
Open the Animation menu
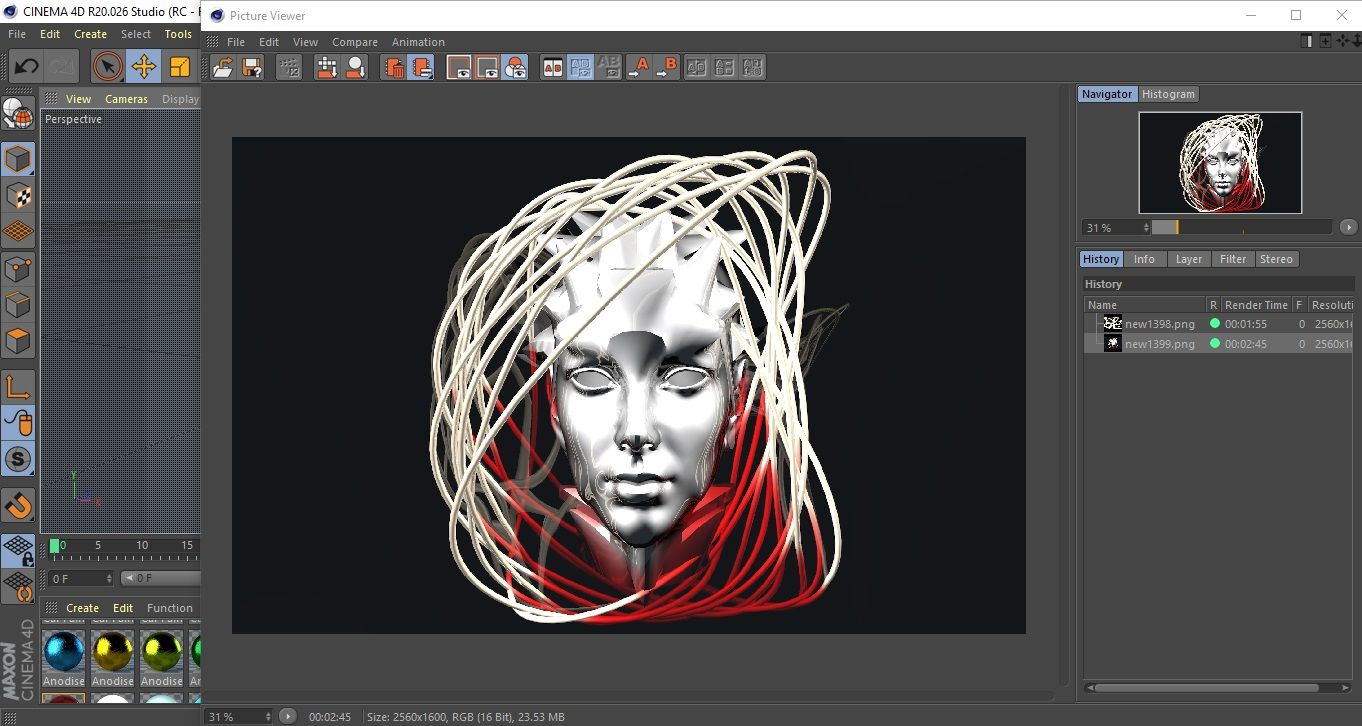point(418,42)
